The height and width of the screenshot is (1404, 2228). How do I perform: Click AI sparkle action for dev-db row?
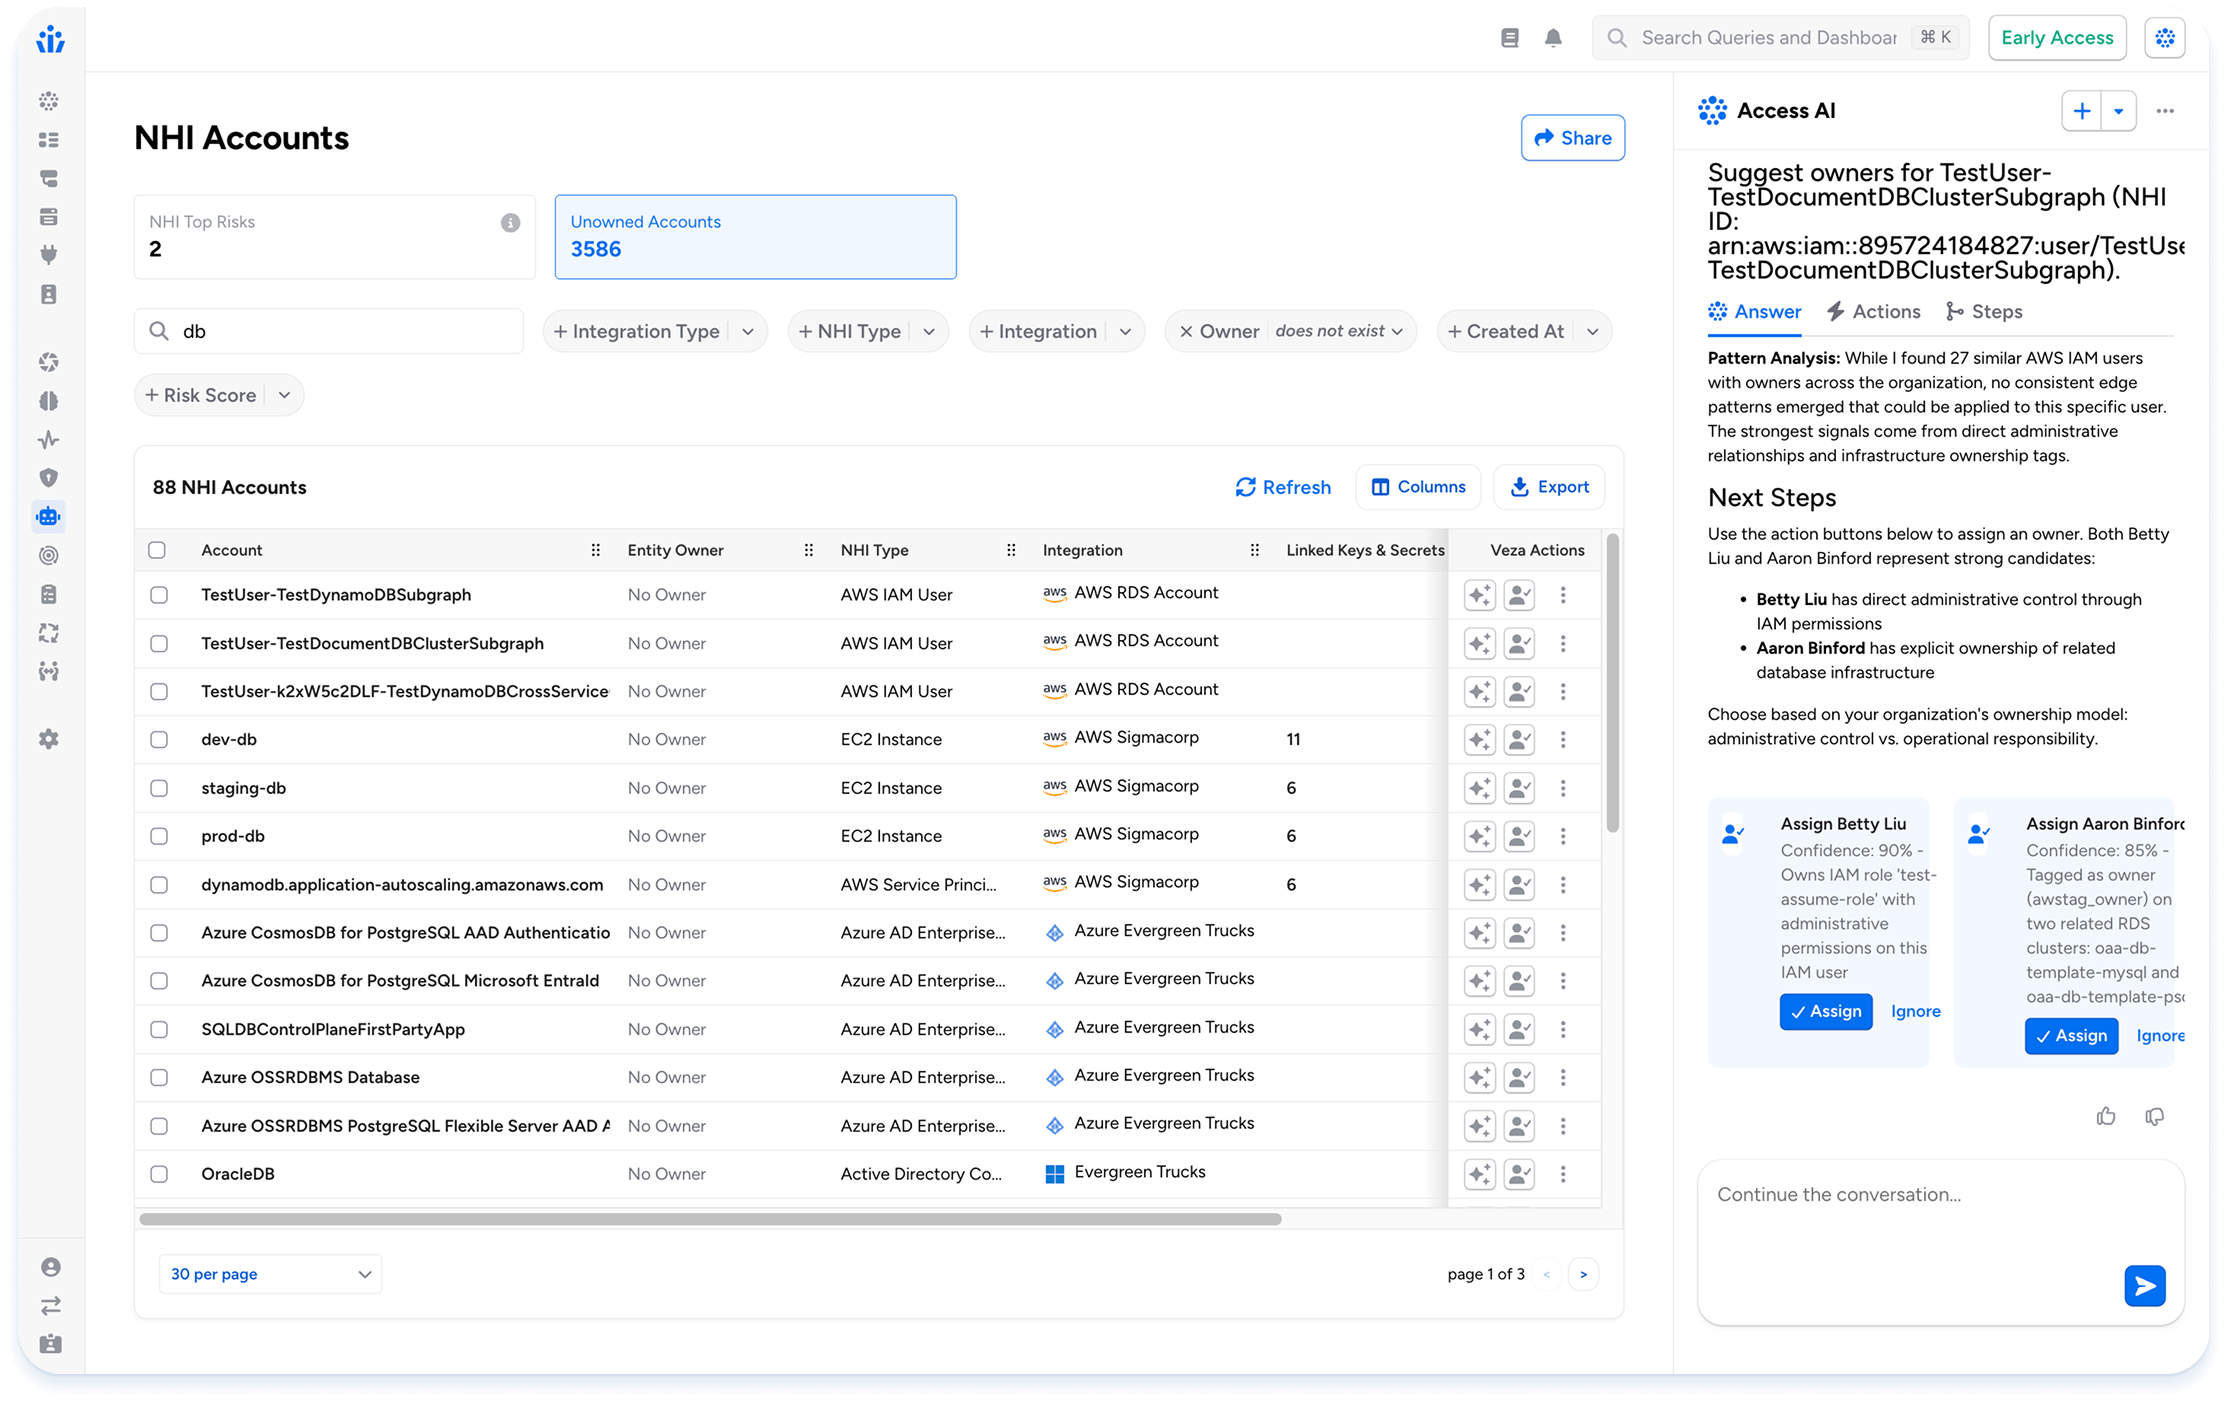click(1479, 740)
